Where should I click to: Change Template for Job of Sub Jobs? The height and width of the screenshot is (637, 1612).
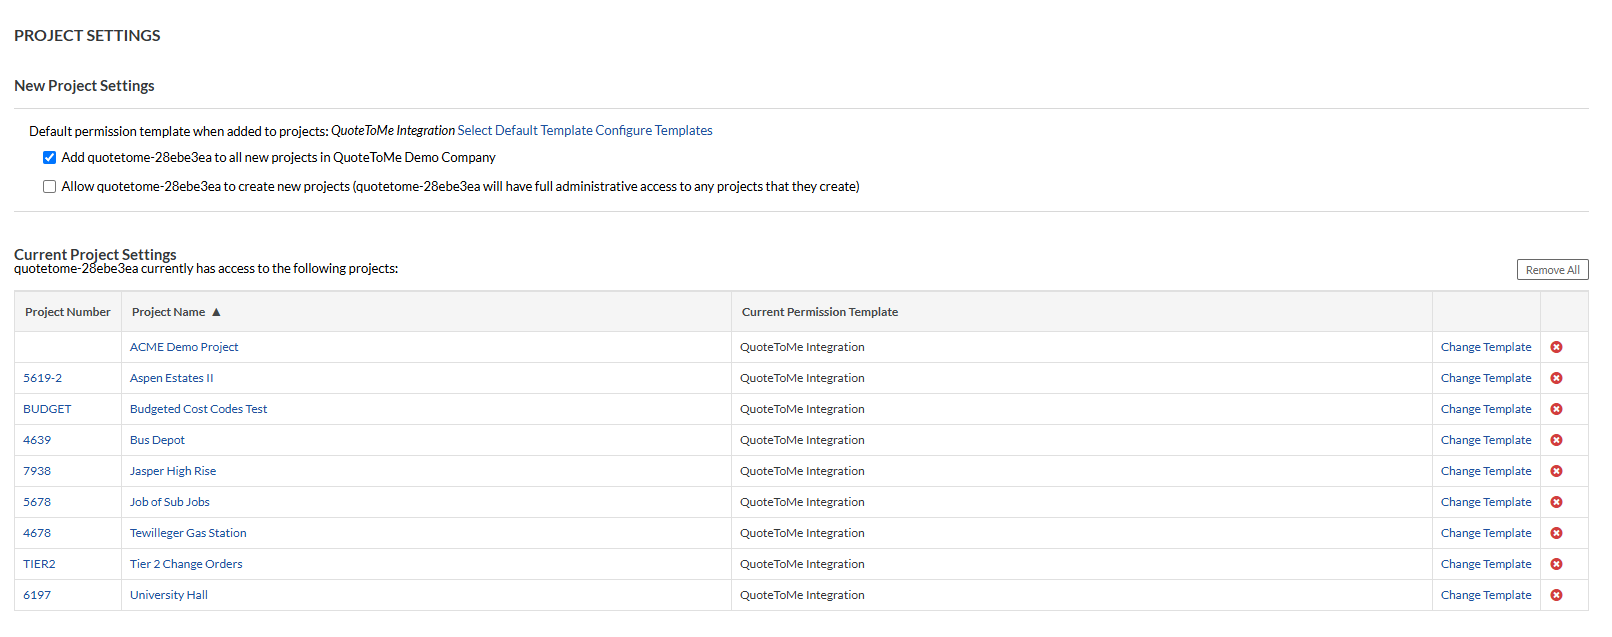coord(1486,502)
